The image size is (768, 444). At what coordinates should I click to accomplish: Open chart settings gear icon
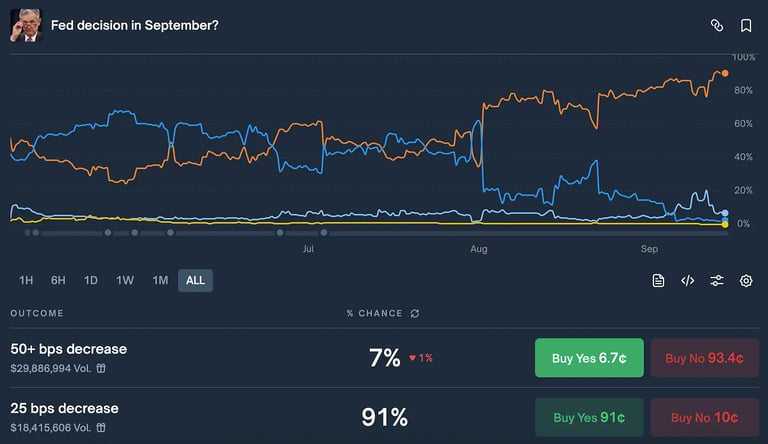pyautogui.click(x=745, y=280)
